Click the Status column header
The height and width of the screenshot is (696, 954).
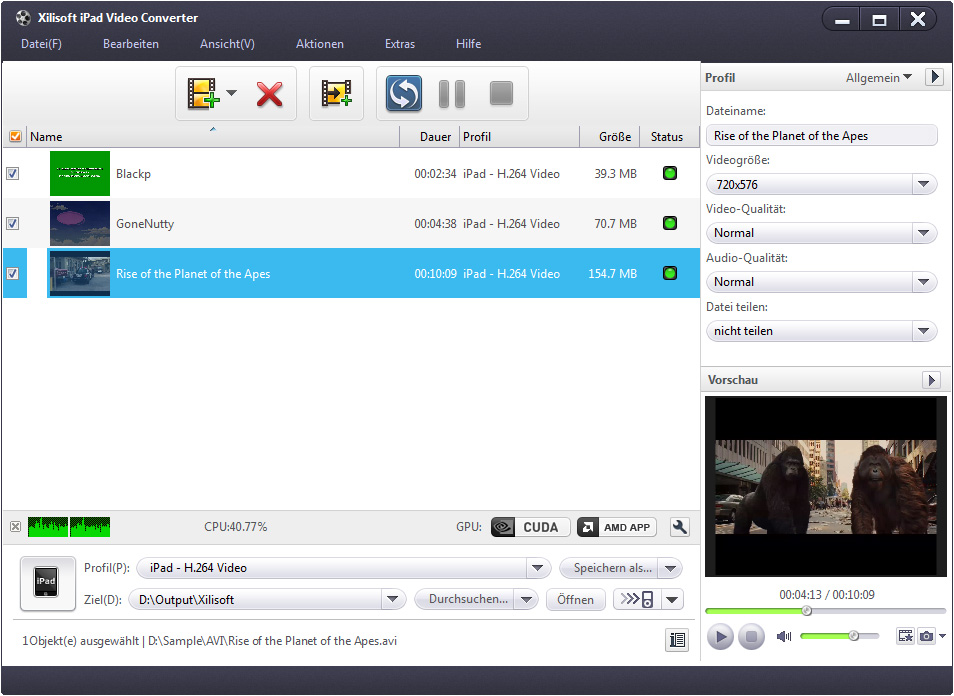coord(667,137)
